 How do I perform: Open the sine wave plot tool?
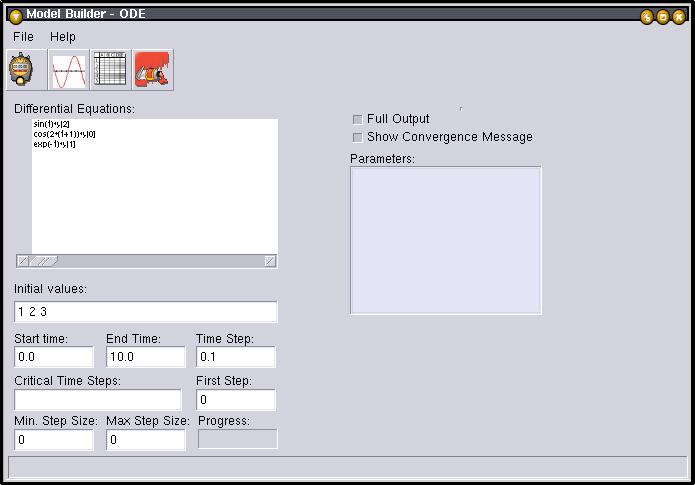coord(70,70)
